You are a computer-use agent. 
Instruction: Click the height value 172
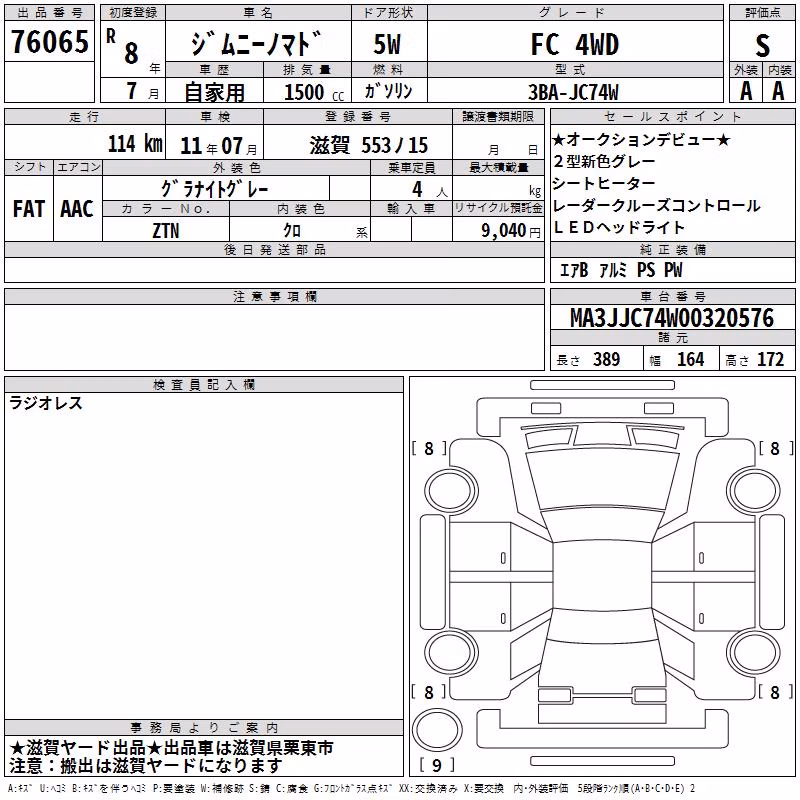770,359
